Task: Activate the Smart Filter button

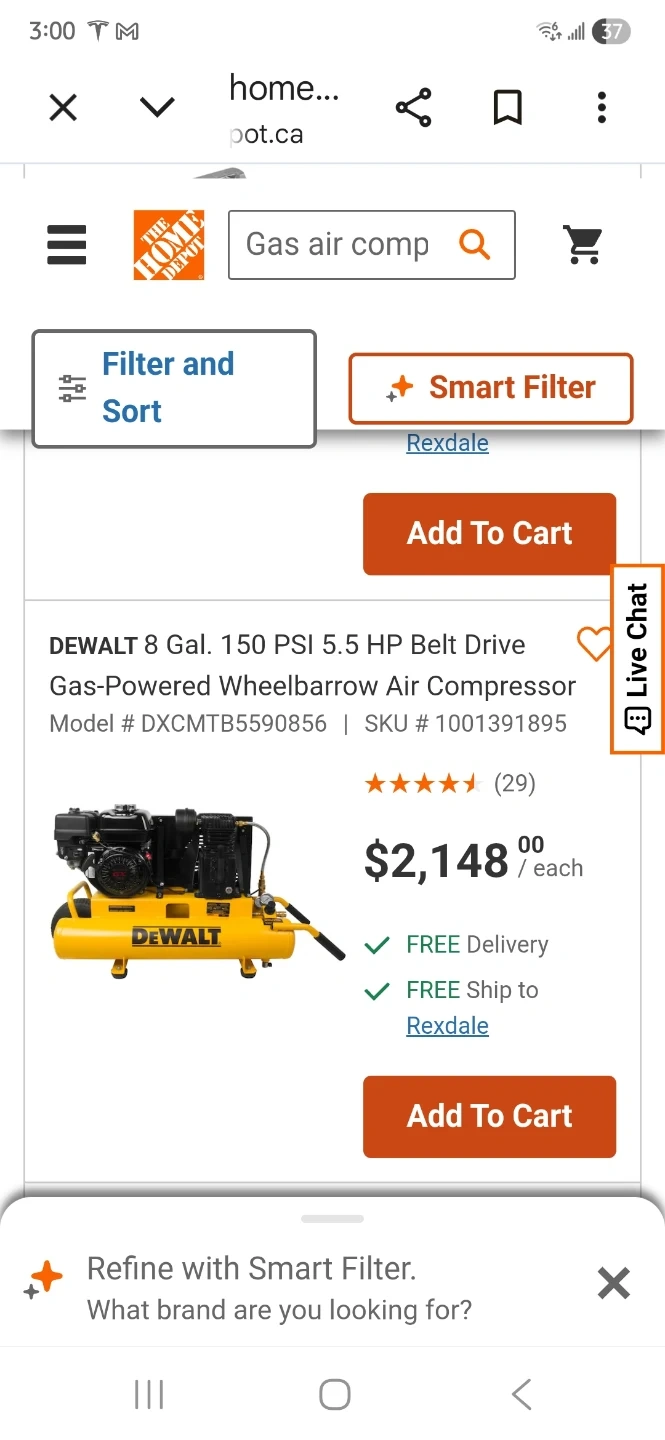Action: pos(490,388)
